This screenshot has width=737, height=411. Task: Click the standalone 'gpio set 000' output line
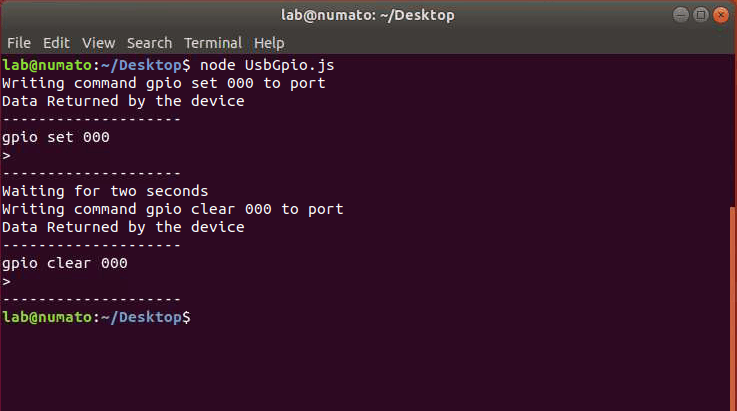click(x=56, y=137)
